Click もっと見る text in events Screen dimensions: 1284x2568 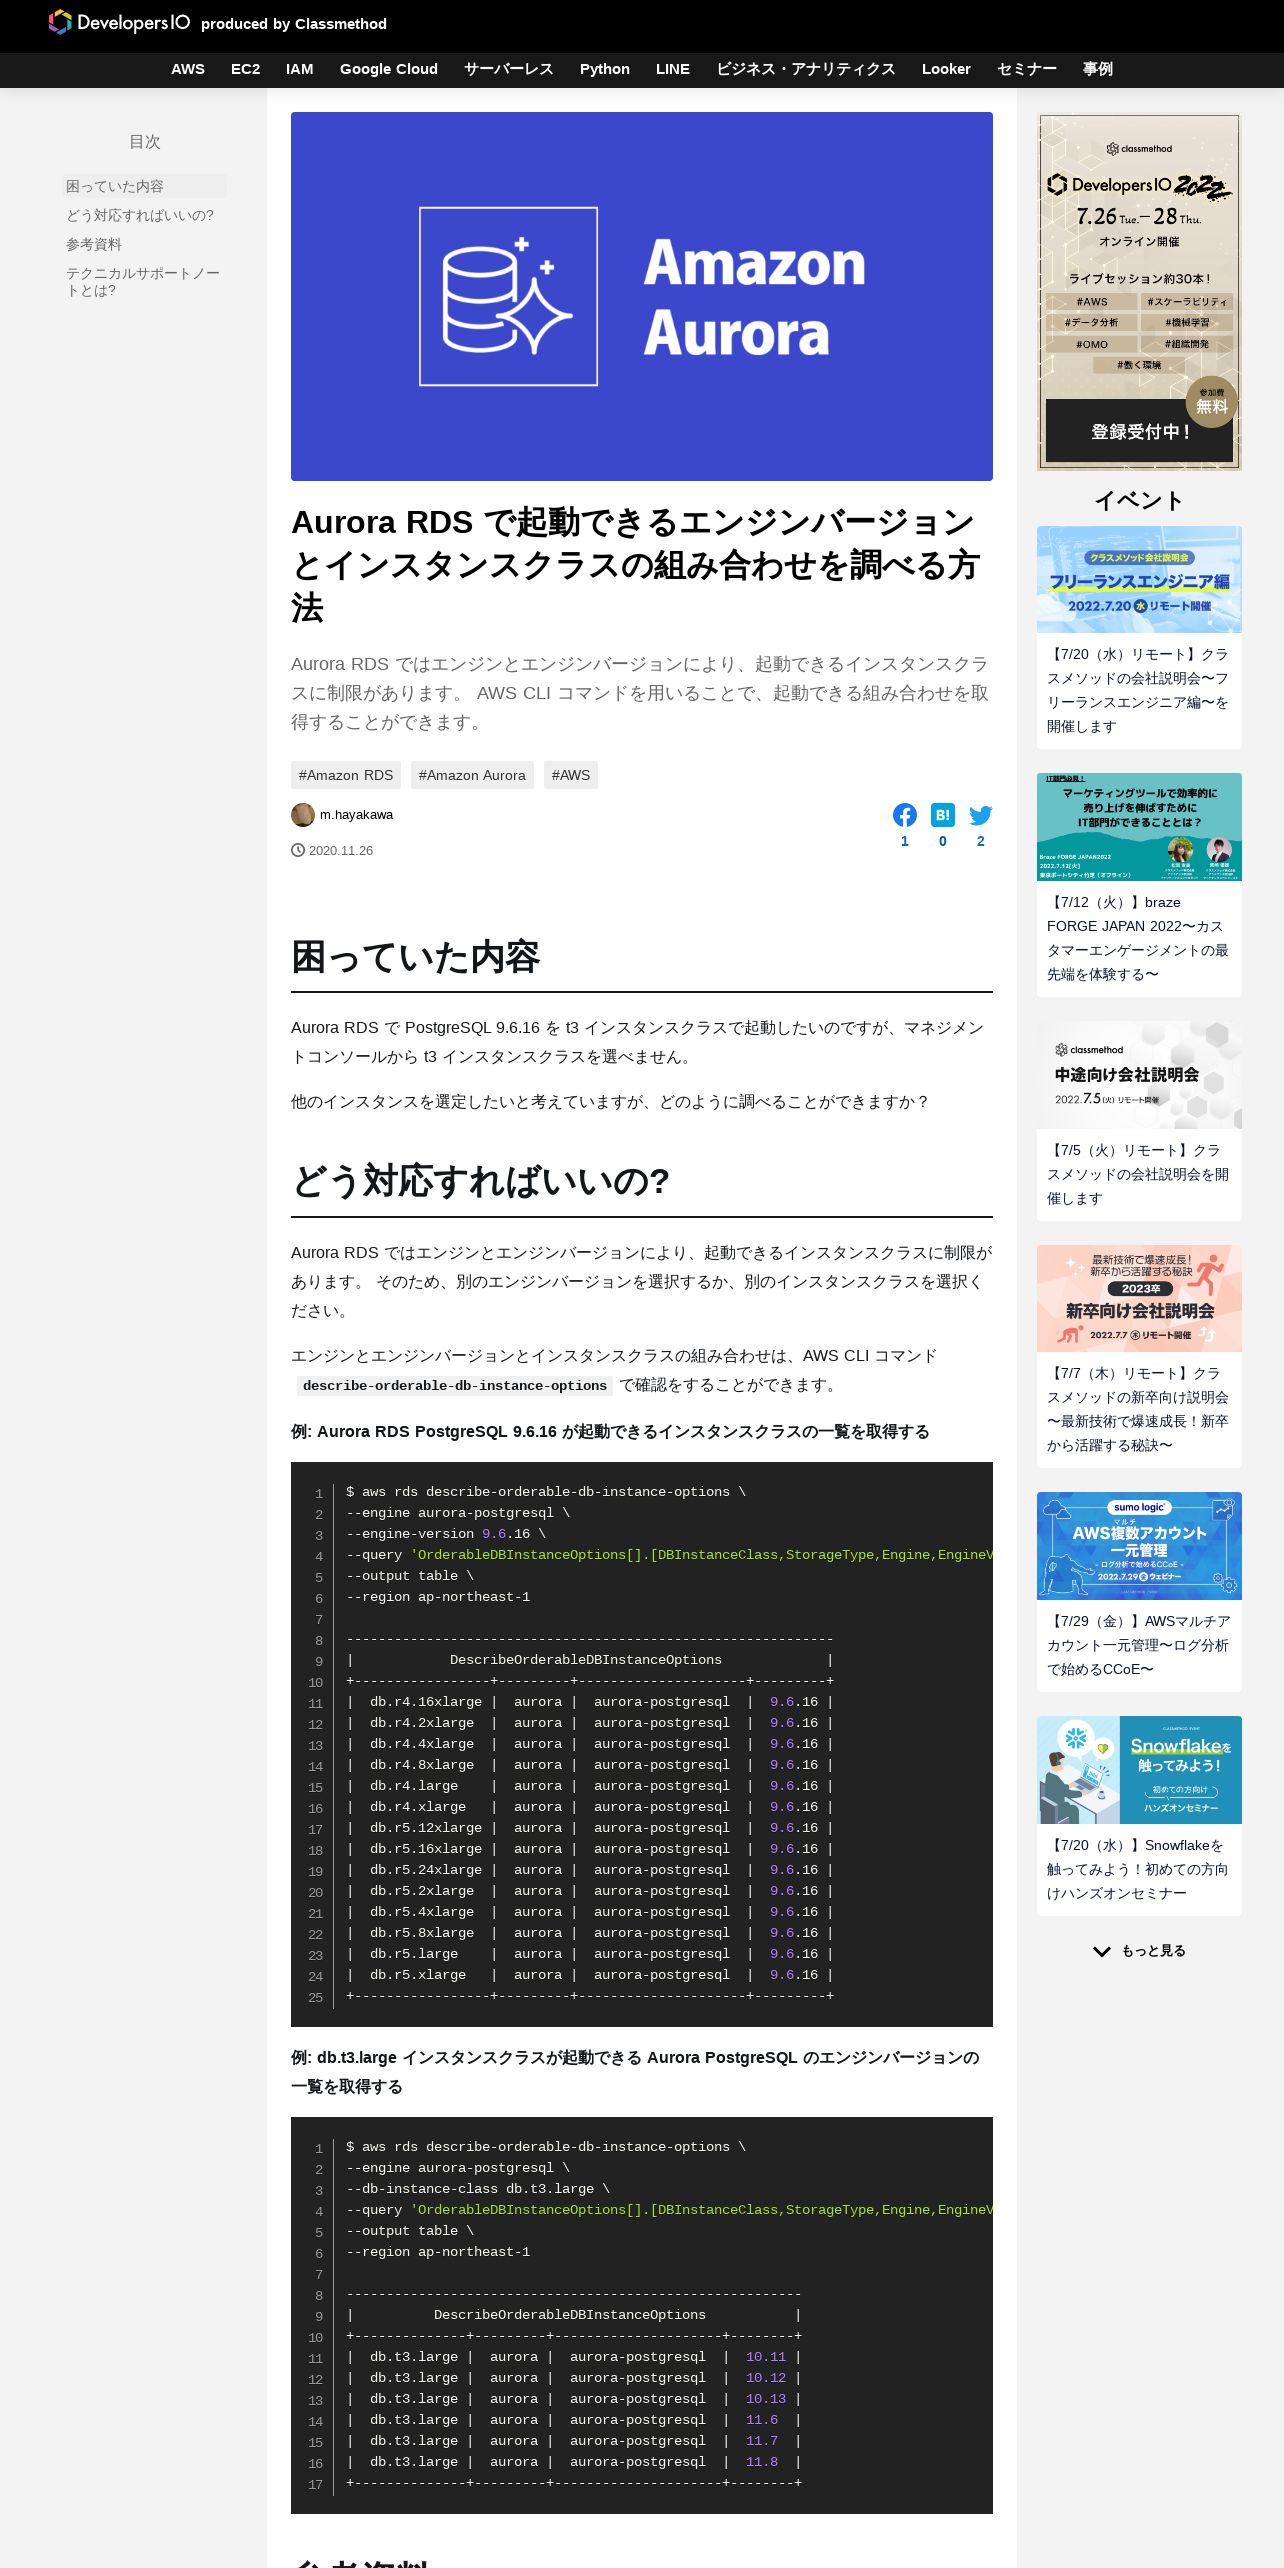tap(1153, 1951)
